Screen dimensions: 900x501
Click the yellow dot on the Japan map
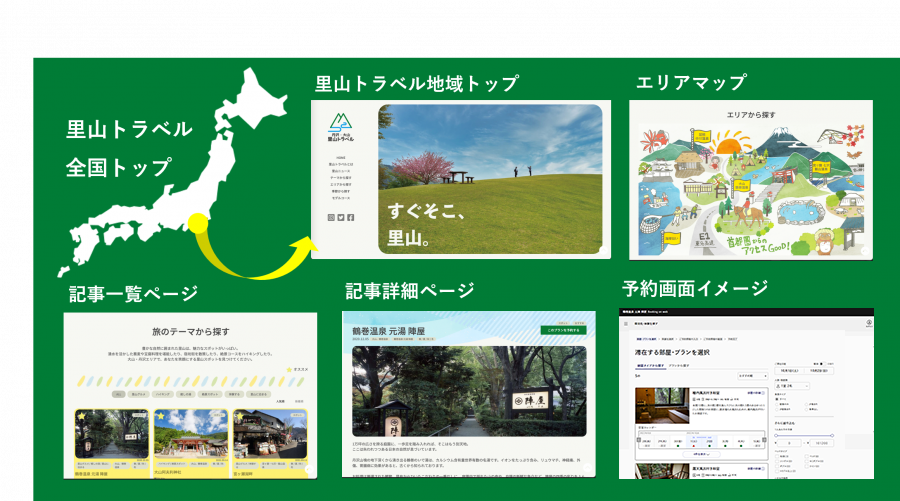tap(198, 223)
